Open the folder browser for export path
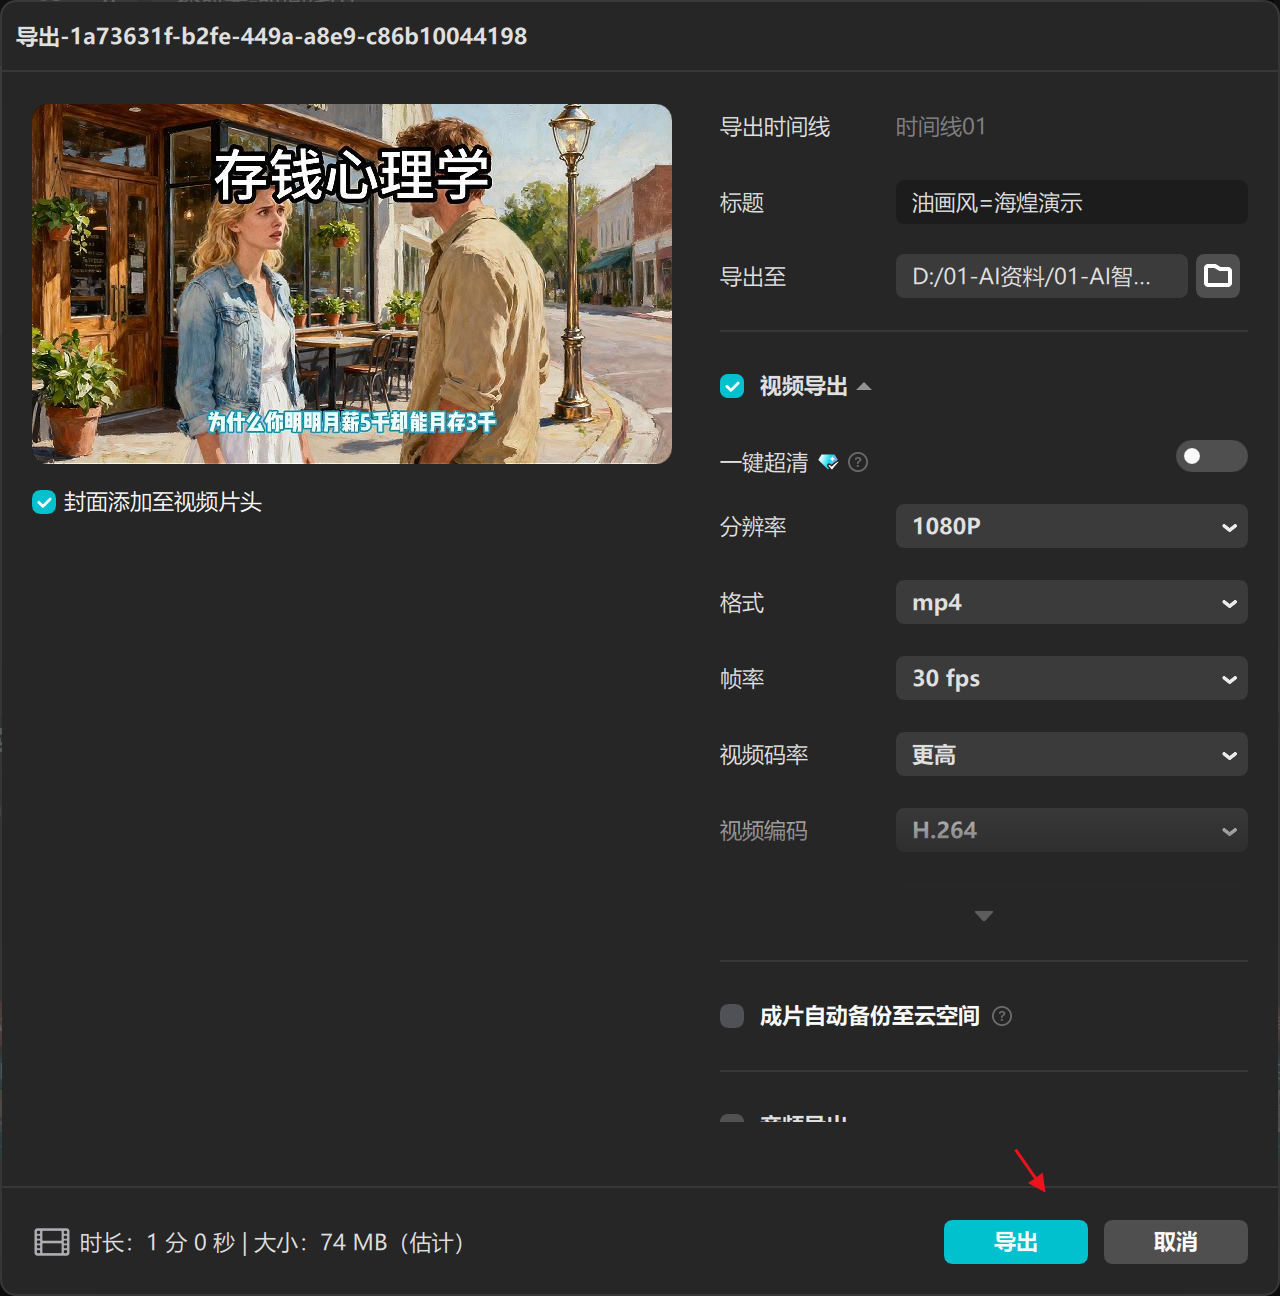The width and height of the screenshot is (1280, 1296). [x=1217, y=276]
